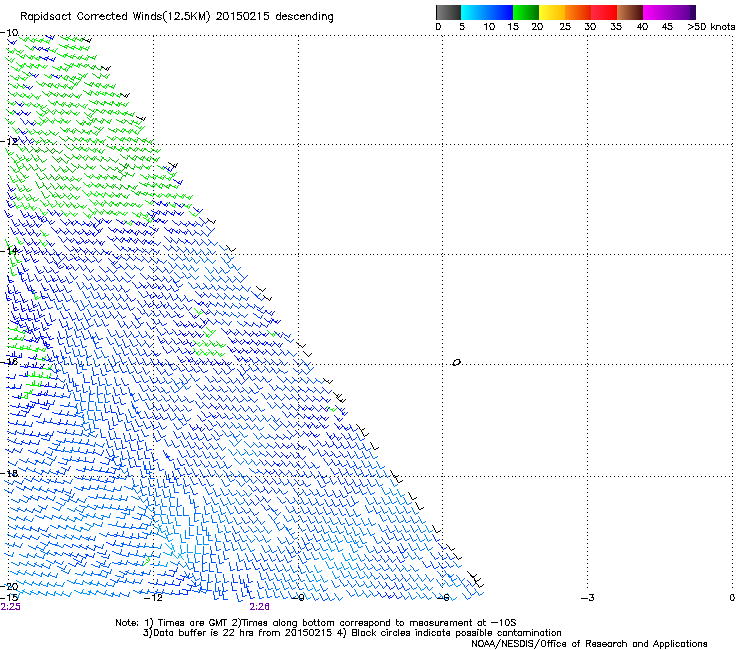Click the chart title 'Rapidscat Corrected Winds(12.5KM)'
The height and width of the screenshot is (650, 740).
click(115, 17)
